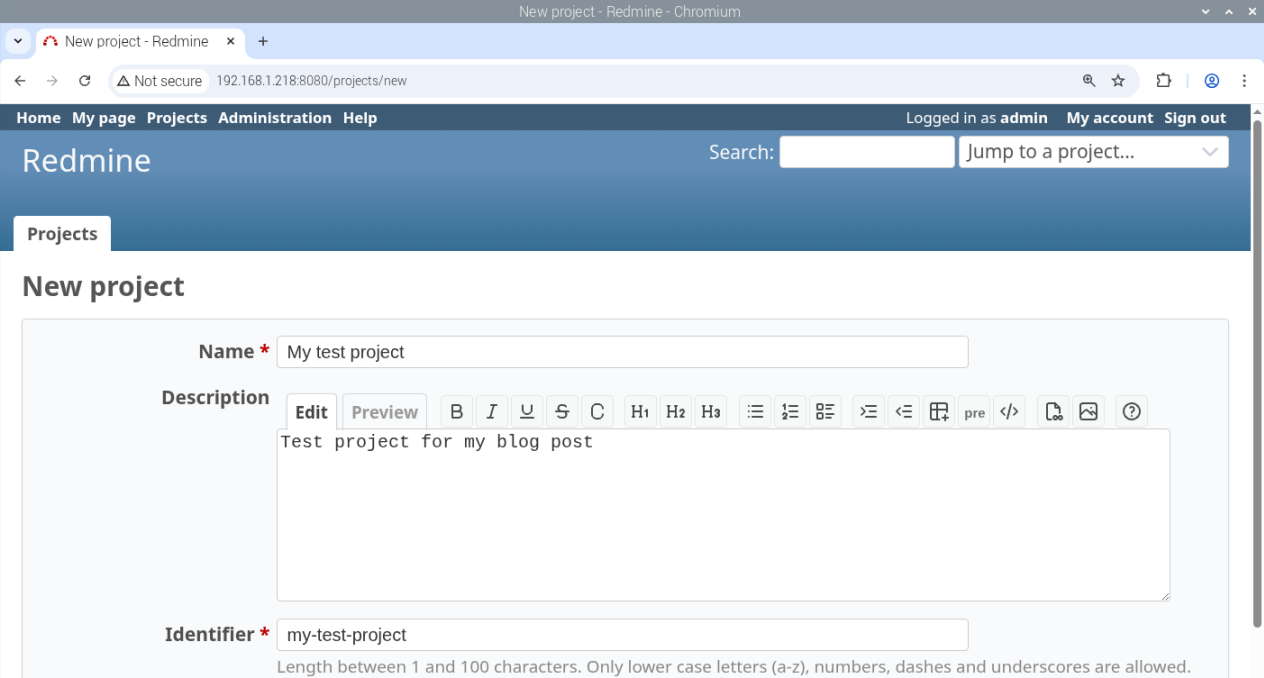Insert a table into the description
1264x678 pixels.
938,411
